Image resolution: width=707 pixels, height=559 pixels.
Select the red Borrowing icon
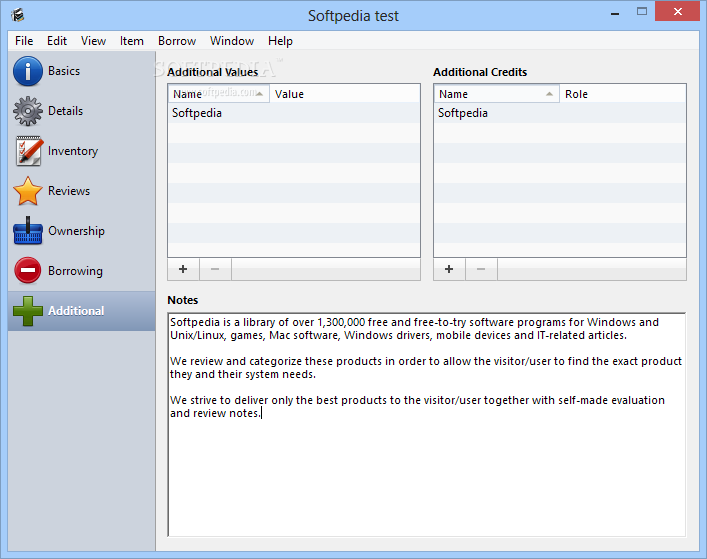[28, 270]
